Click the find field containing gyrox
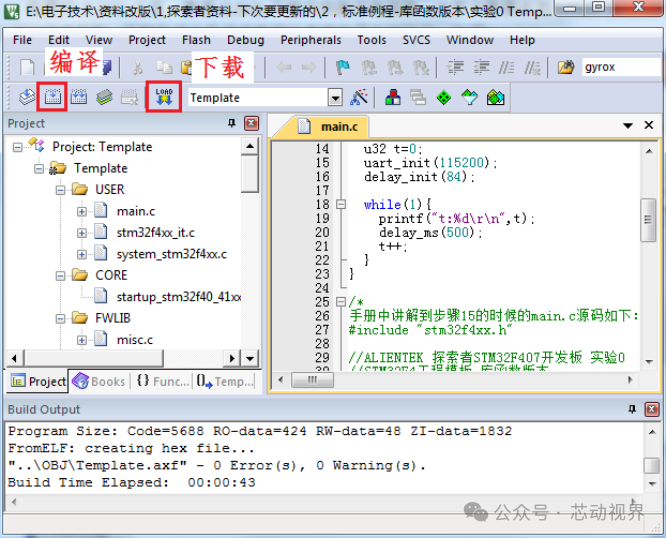666x539 pixels. (622, 67)
